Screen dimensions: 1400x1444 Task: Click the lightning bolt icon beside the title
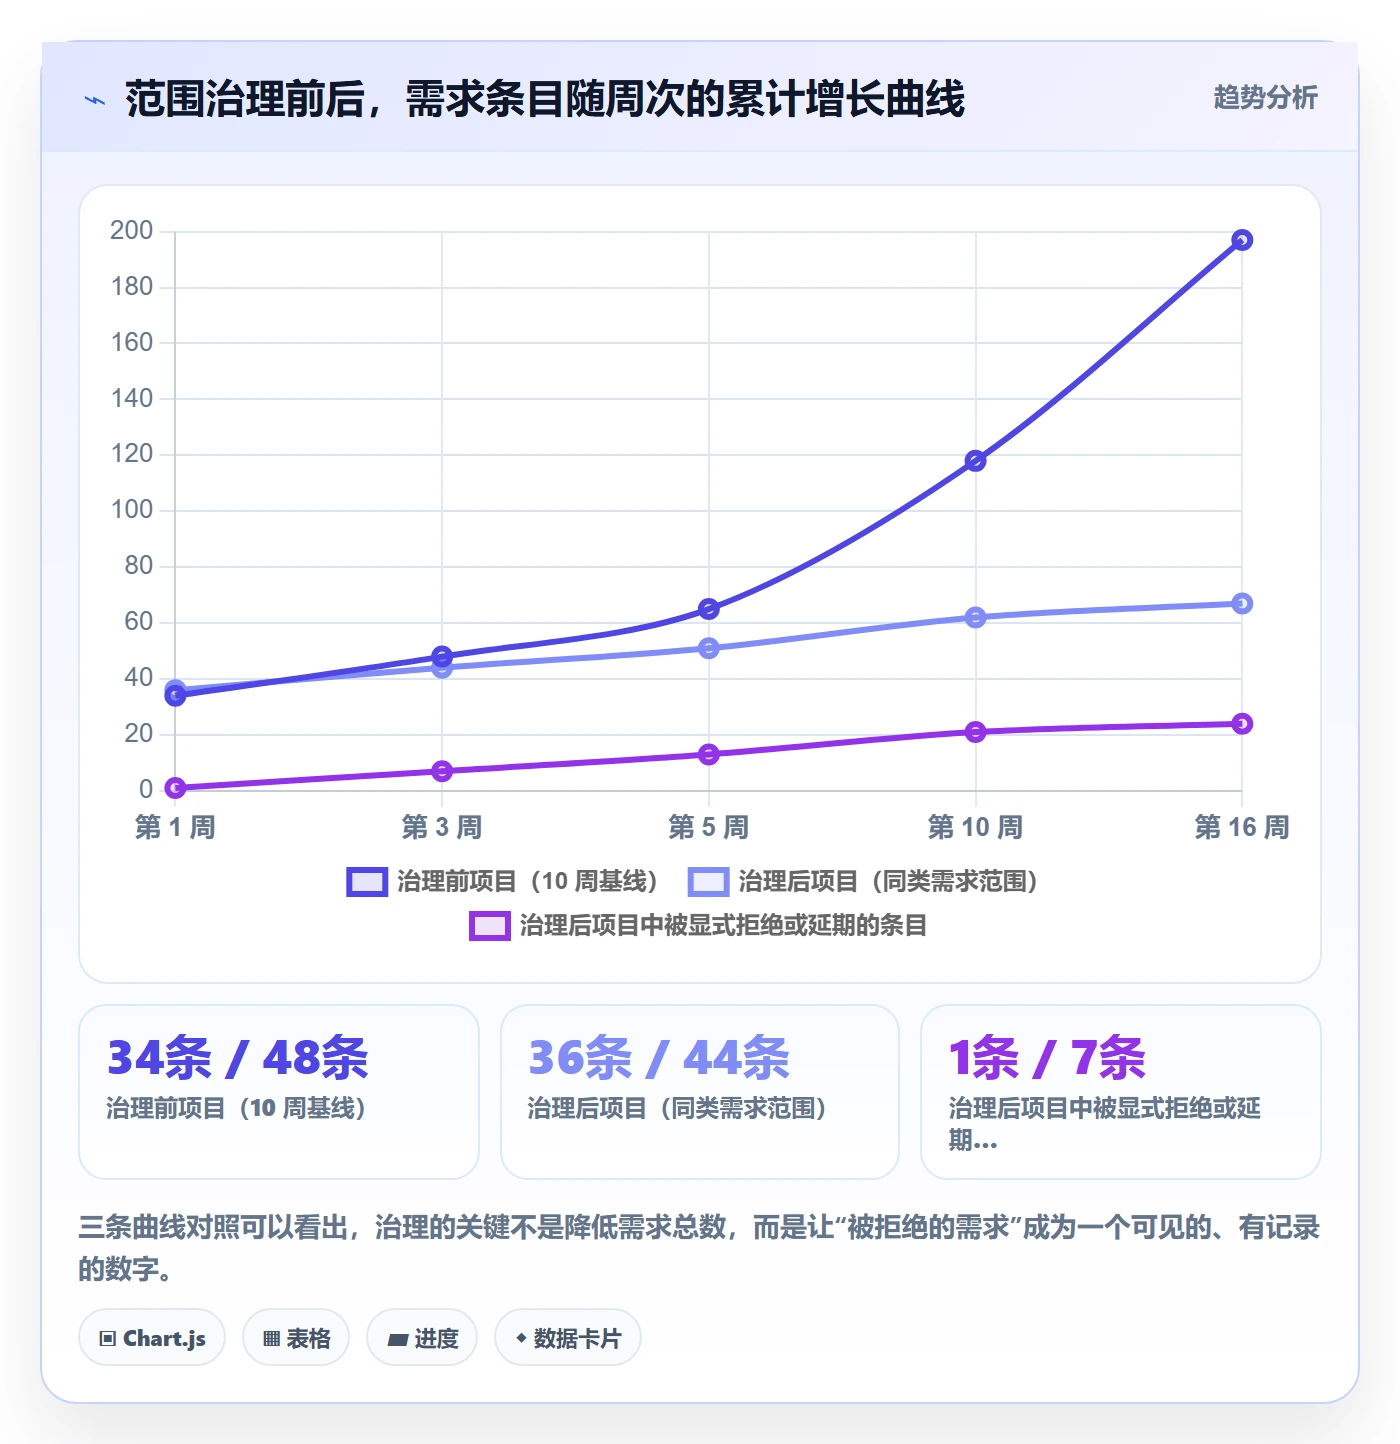click(x=95, y=100)
